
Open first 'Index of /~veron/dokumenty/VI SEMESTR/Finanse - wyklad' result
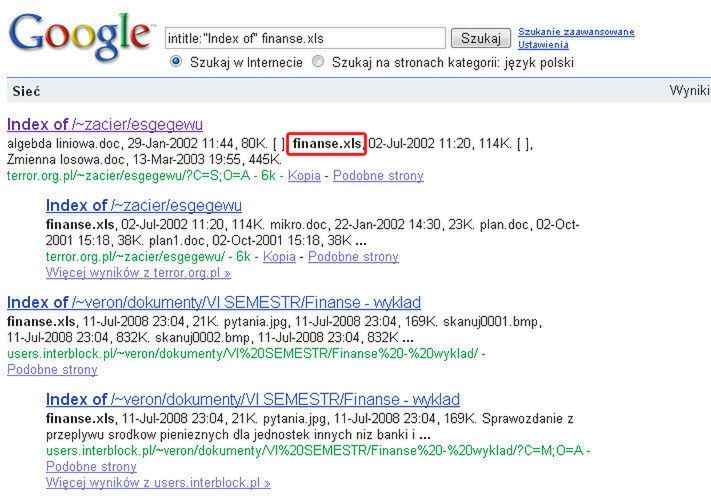(x=214, y=302)
